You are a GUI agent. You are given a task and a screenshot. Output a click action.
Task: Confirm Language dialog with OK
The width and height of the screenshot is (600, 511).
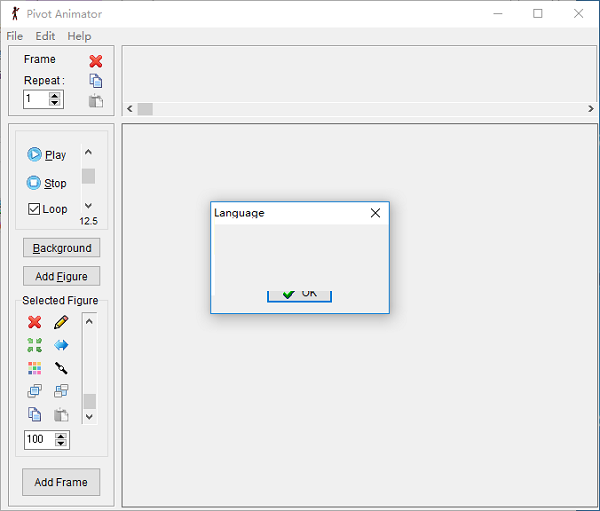coord(299,296)
